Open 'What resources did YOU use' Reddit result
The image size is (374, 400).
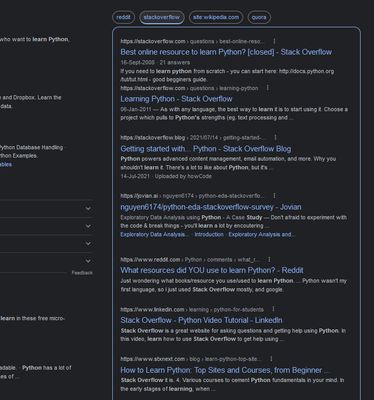tap(212, 270)
